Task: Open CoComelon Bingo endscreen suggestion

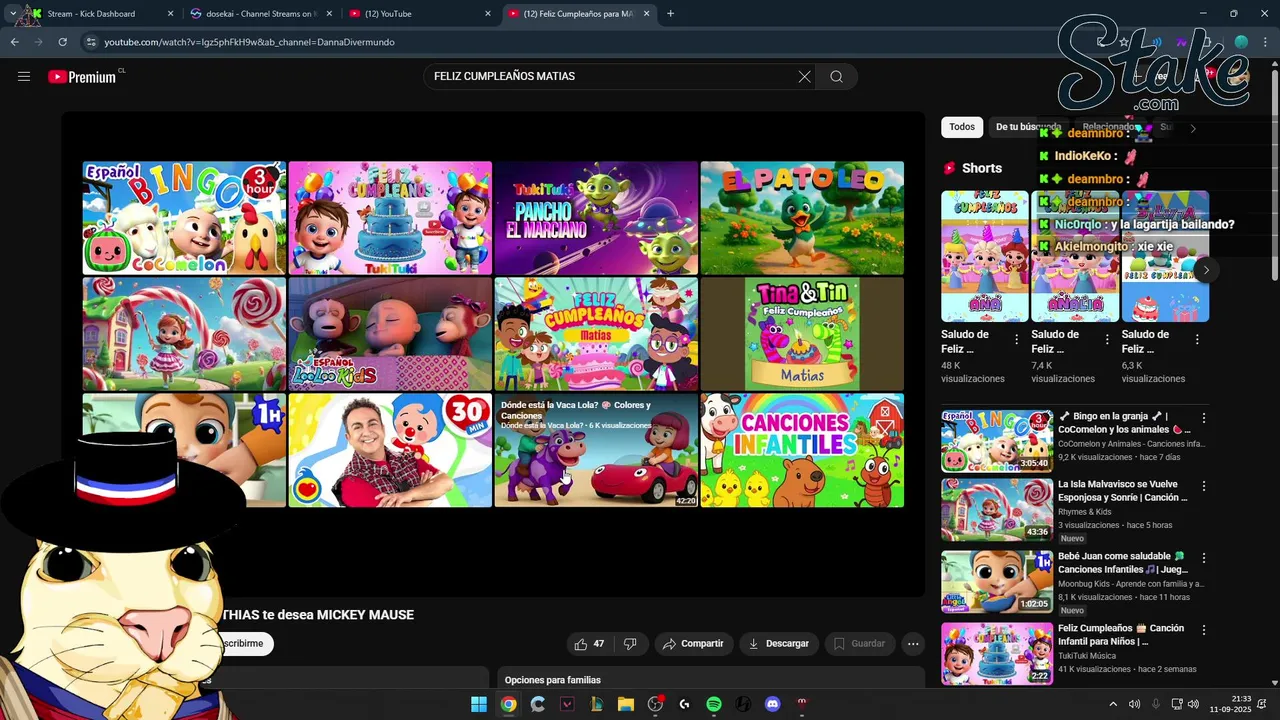Action: (x=184, y=218)
